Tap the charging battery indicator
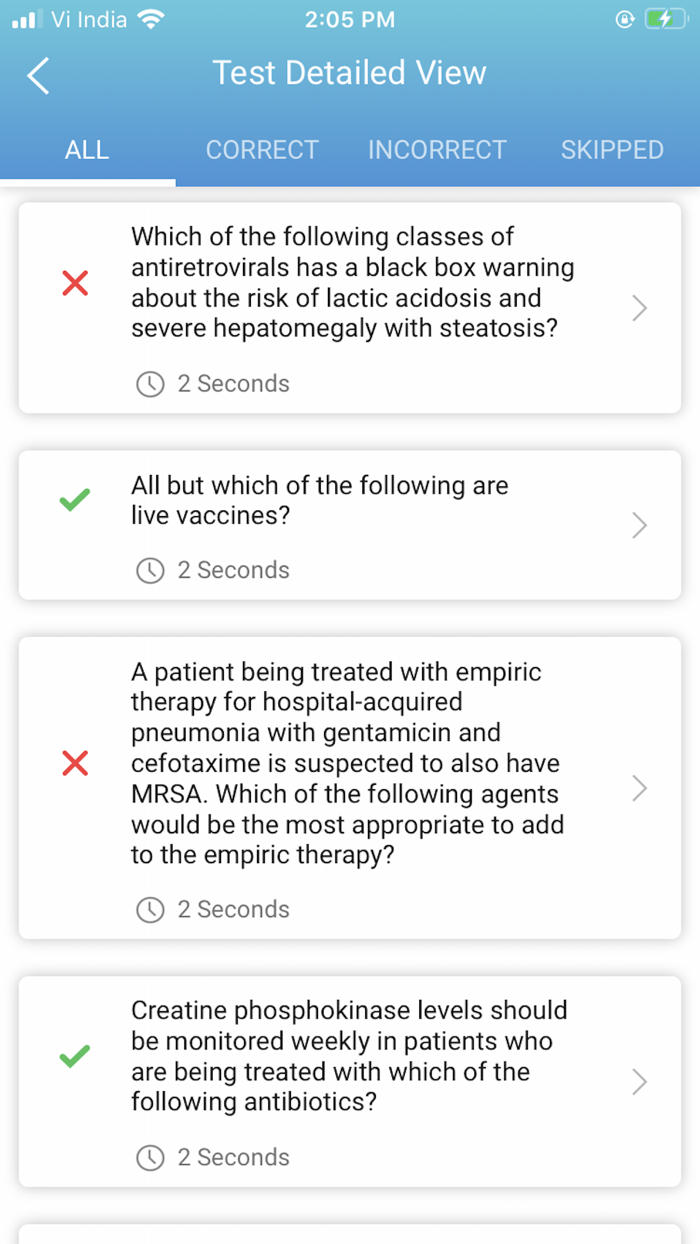 click(x=664, y=18)
